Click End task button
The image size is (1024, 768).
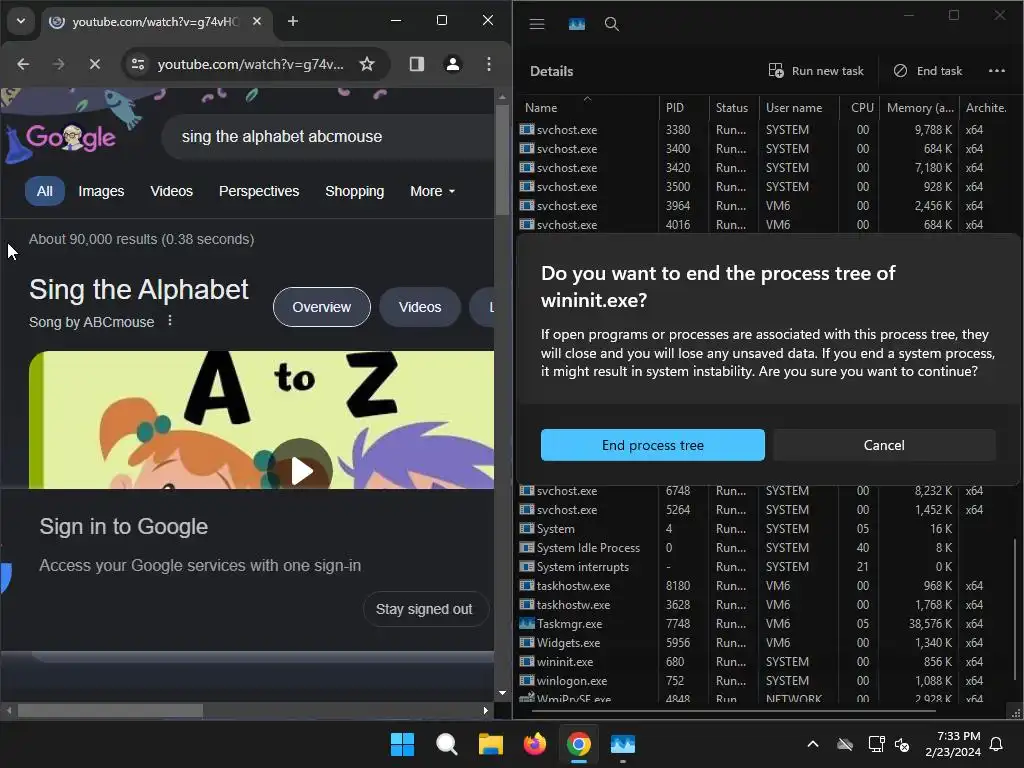(927, 71)
